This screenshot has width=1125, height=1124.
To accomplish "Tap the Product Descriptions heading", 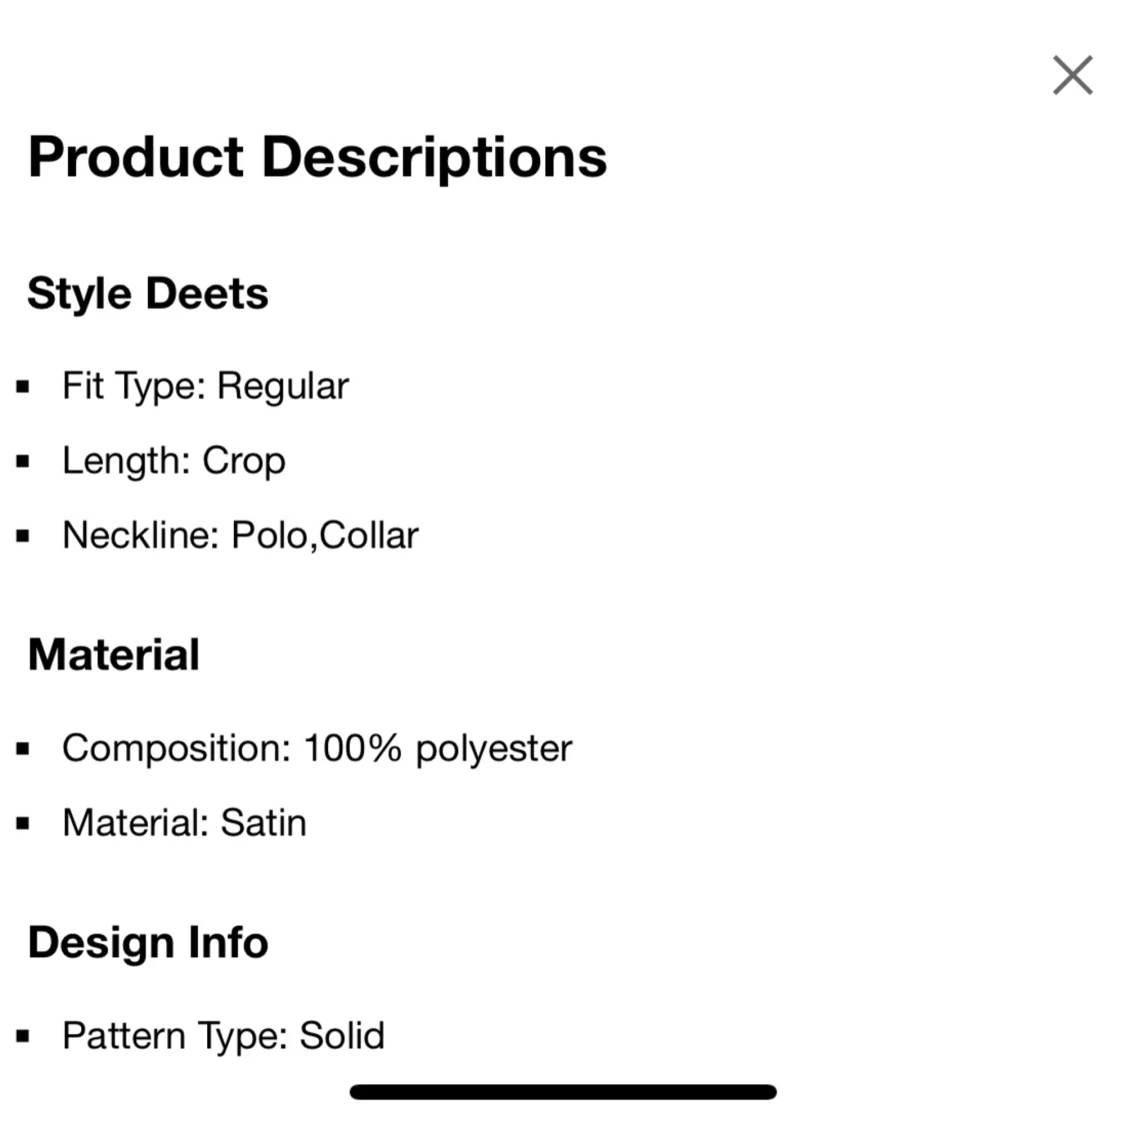I will point(318,159).
